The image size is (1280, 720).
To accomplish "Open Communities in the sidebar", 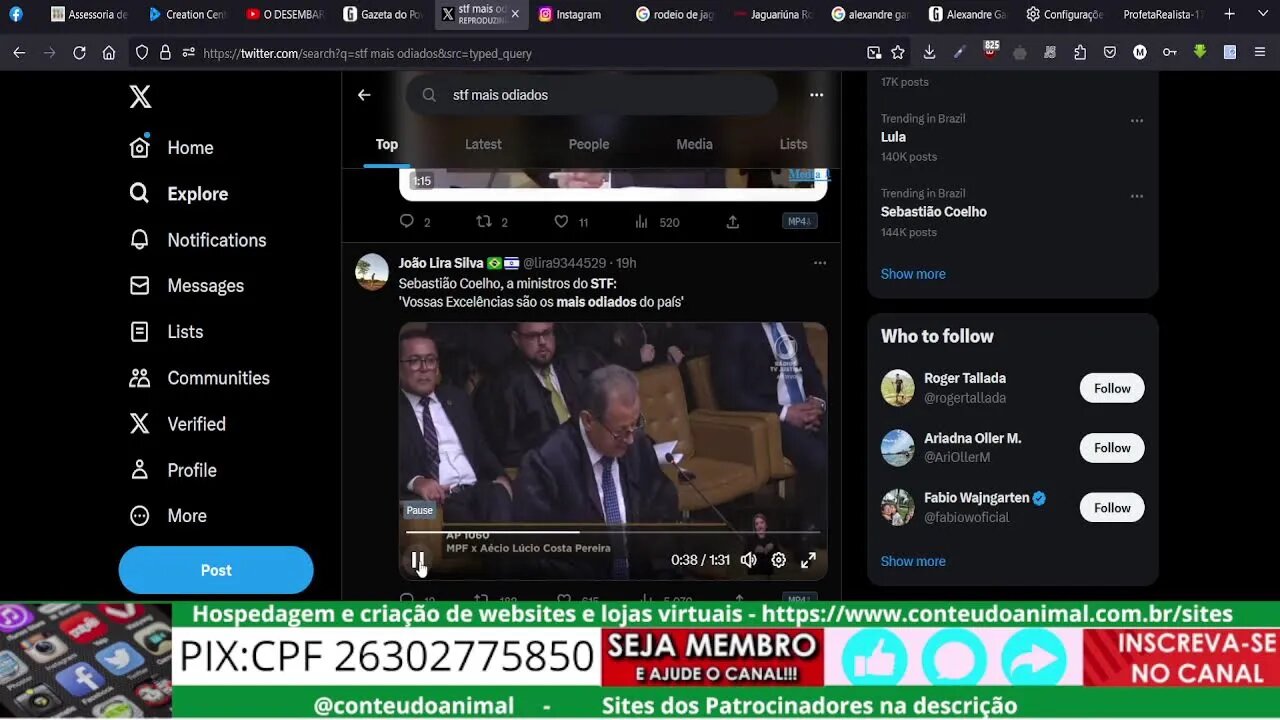I will [199, 378].
